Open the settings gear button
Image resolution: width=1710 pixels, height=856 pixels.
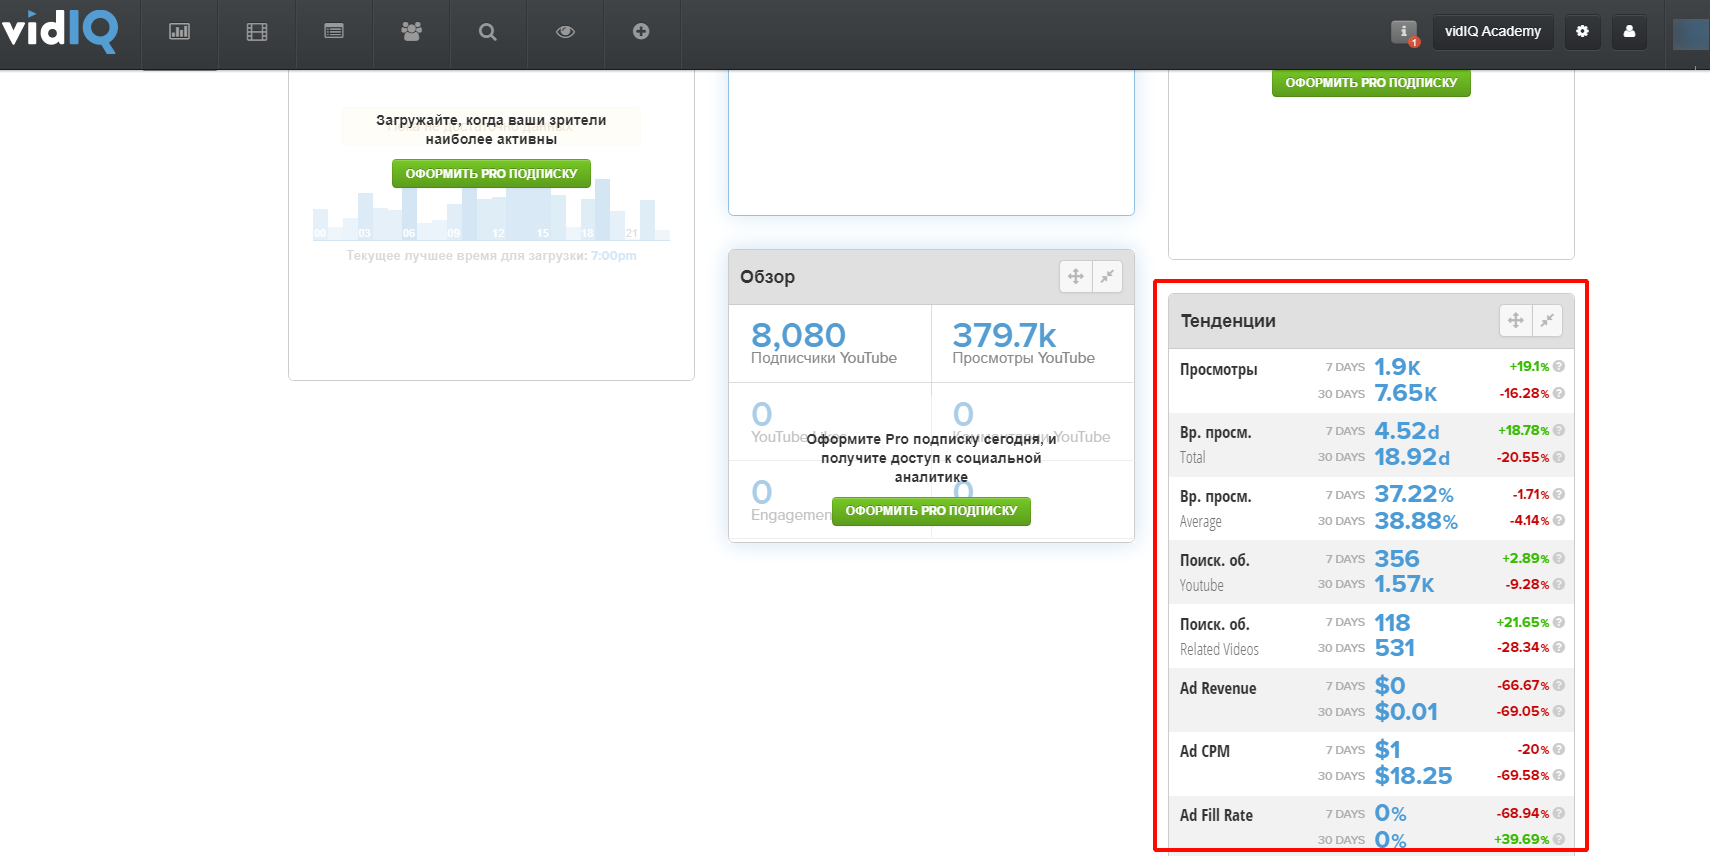coord(1582,32)
